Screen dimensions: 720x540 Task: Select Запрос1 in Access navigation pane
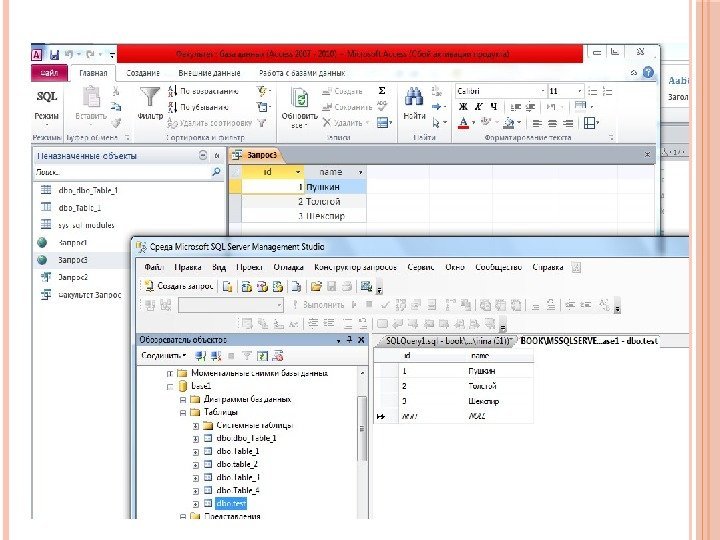point(73,242)
